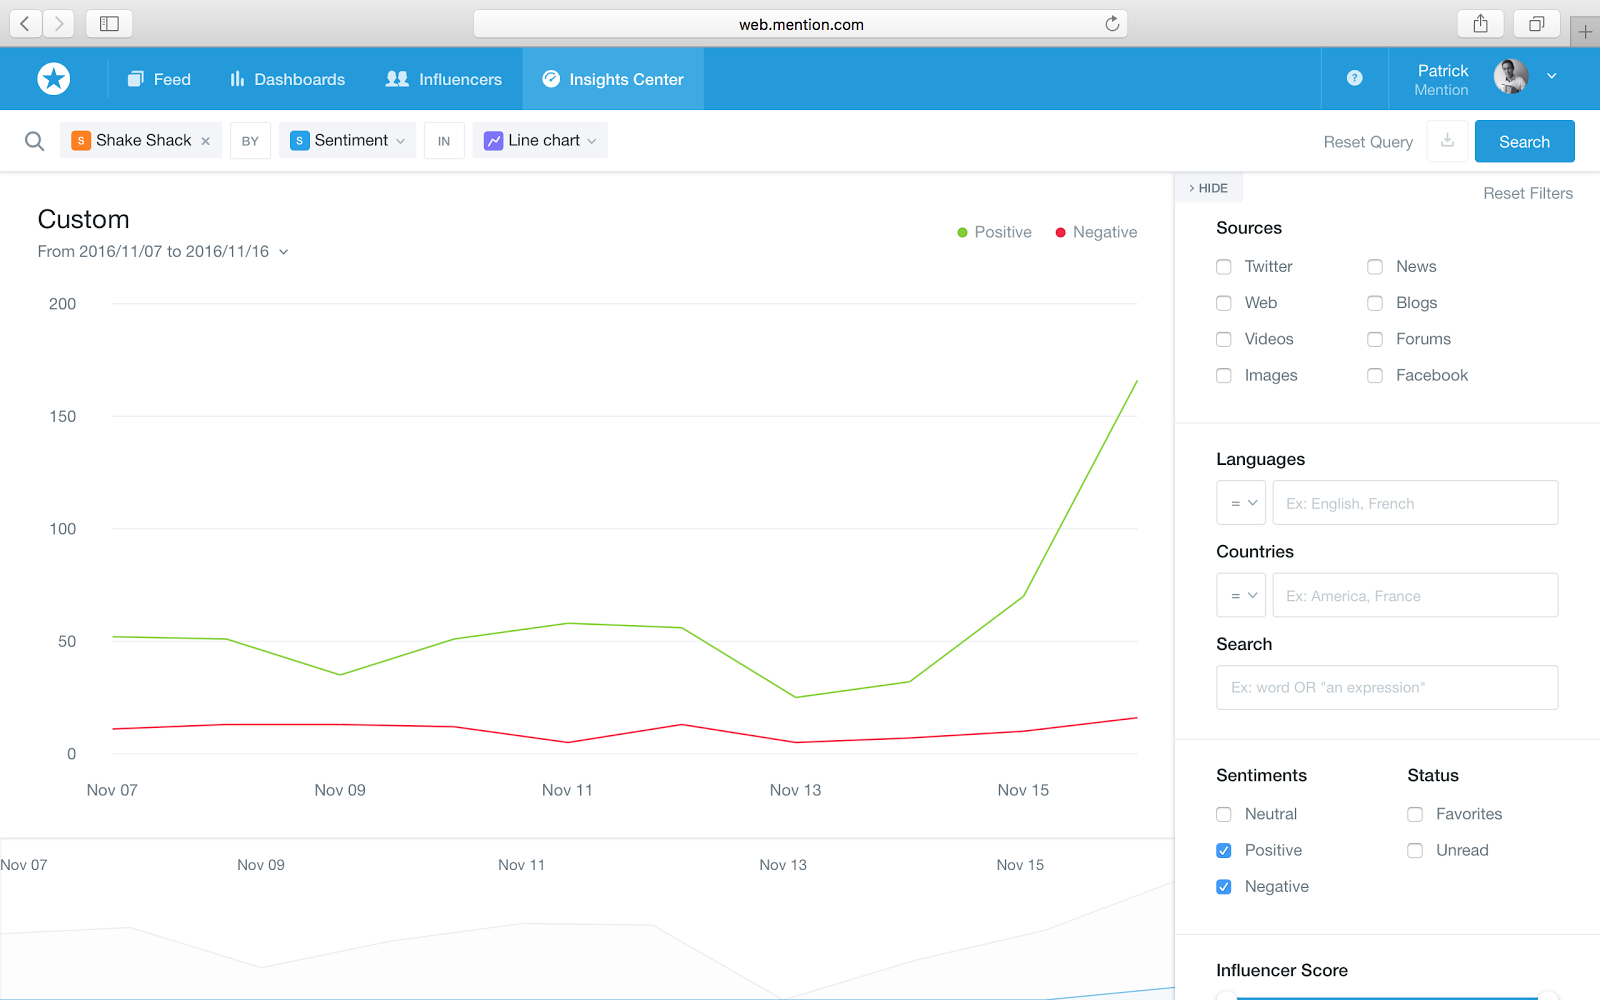Enable the Forums source checkbox
This screenshot has height=1000, width=1600.
pos(1375,339)
